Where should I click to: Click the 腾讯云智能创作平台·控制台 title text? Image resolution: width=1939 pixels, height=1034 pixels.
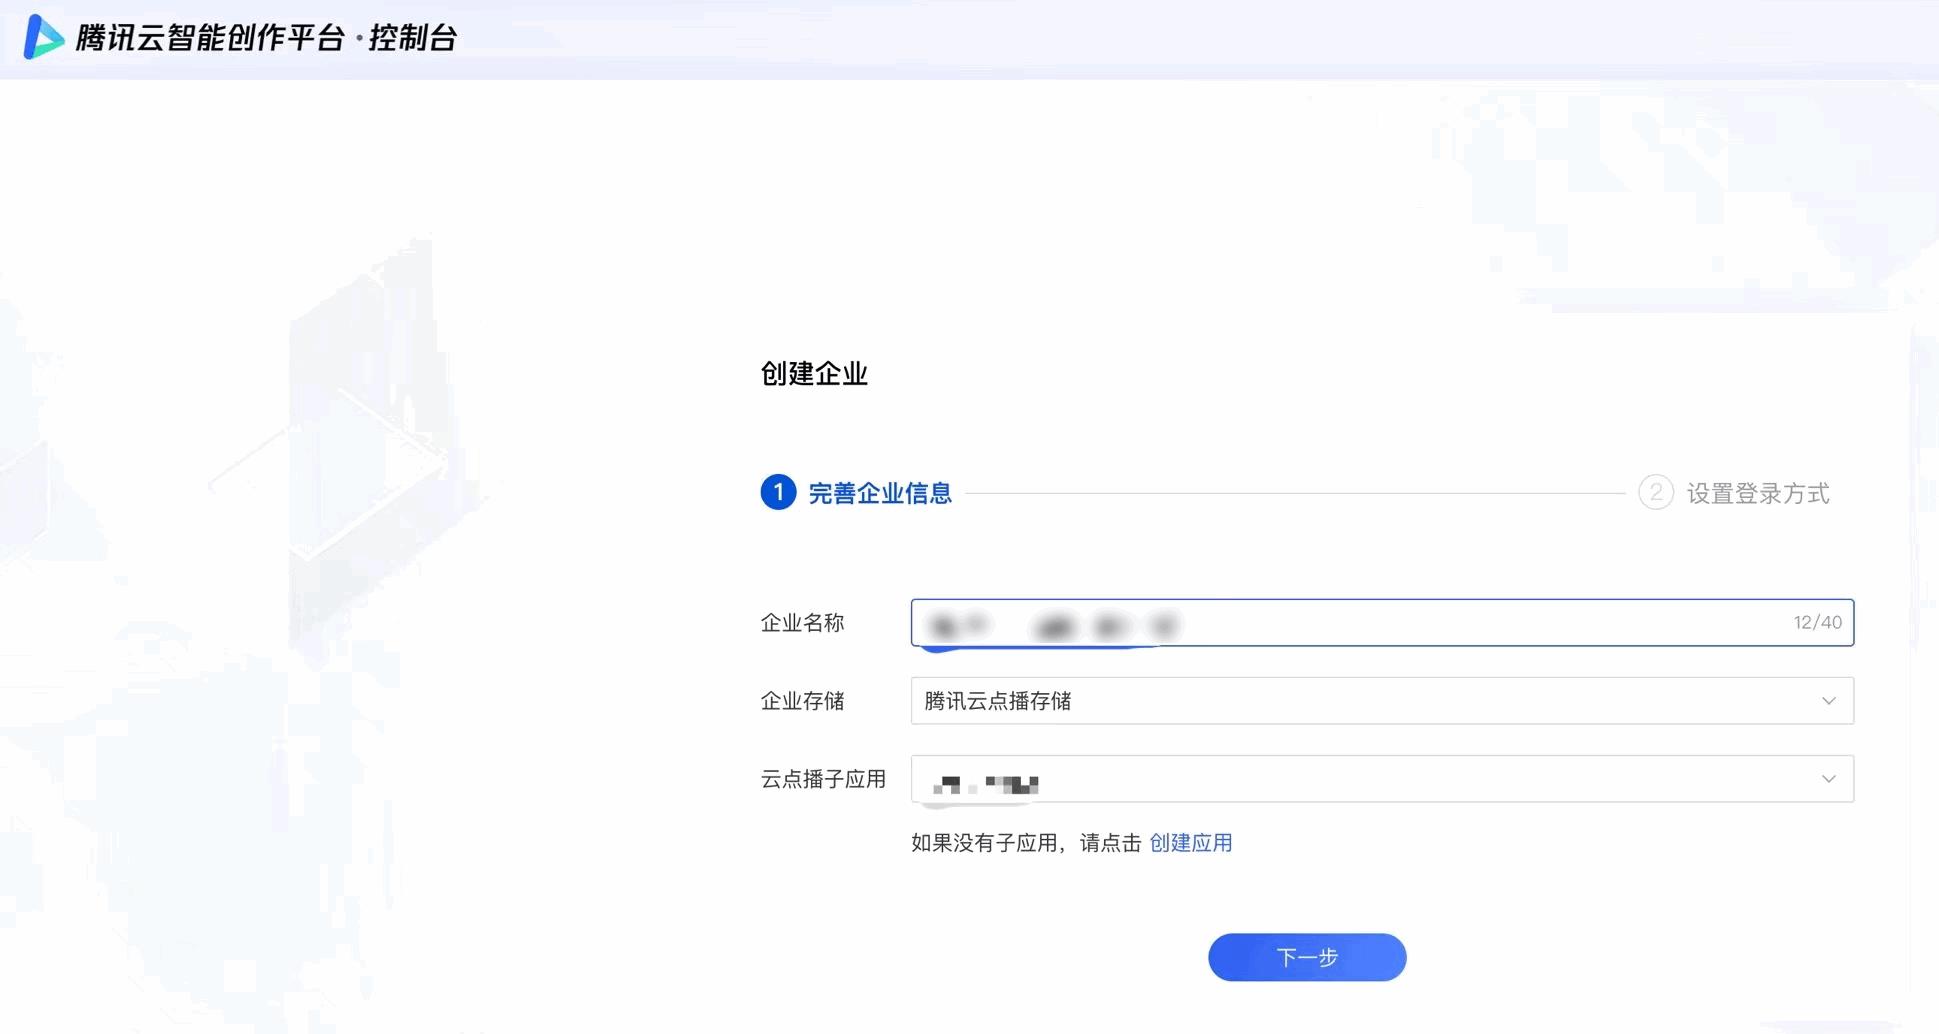click(267, 38)
